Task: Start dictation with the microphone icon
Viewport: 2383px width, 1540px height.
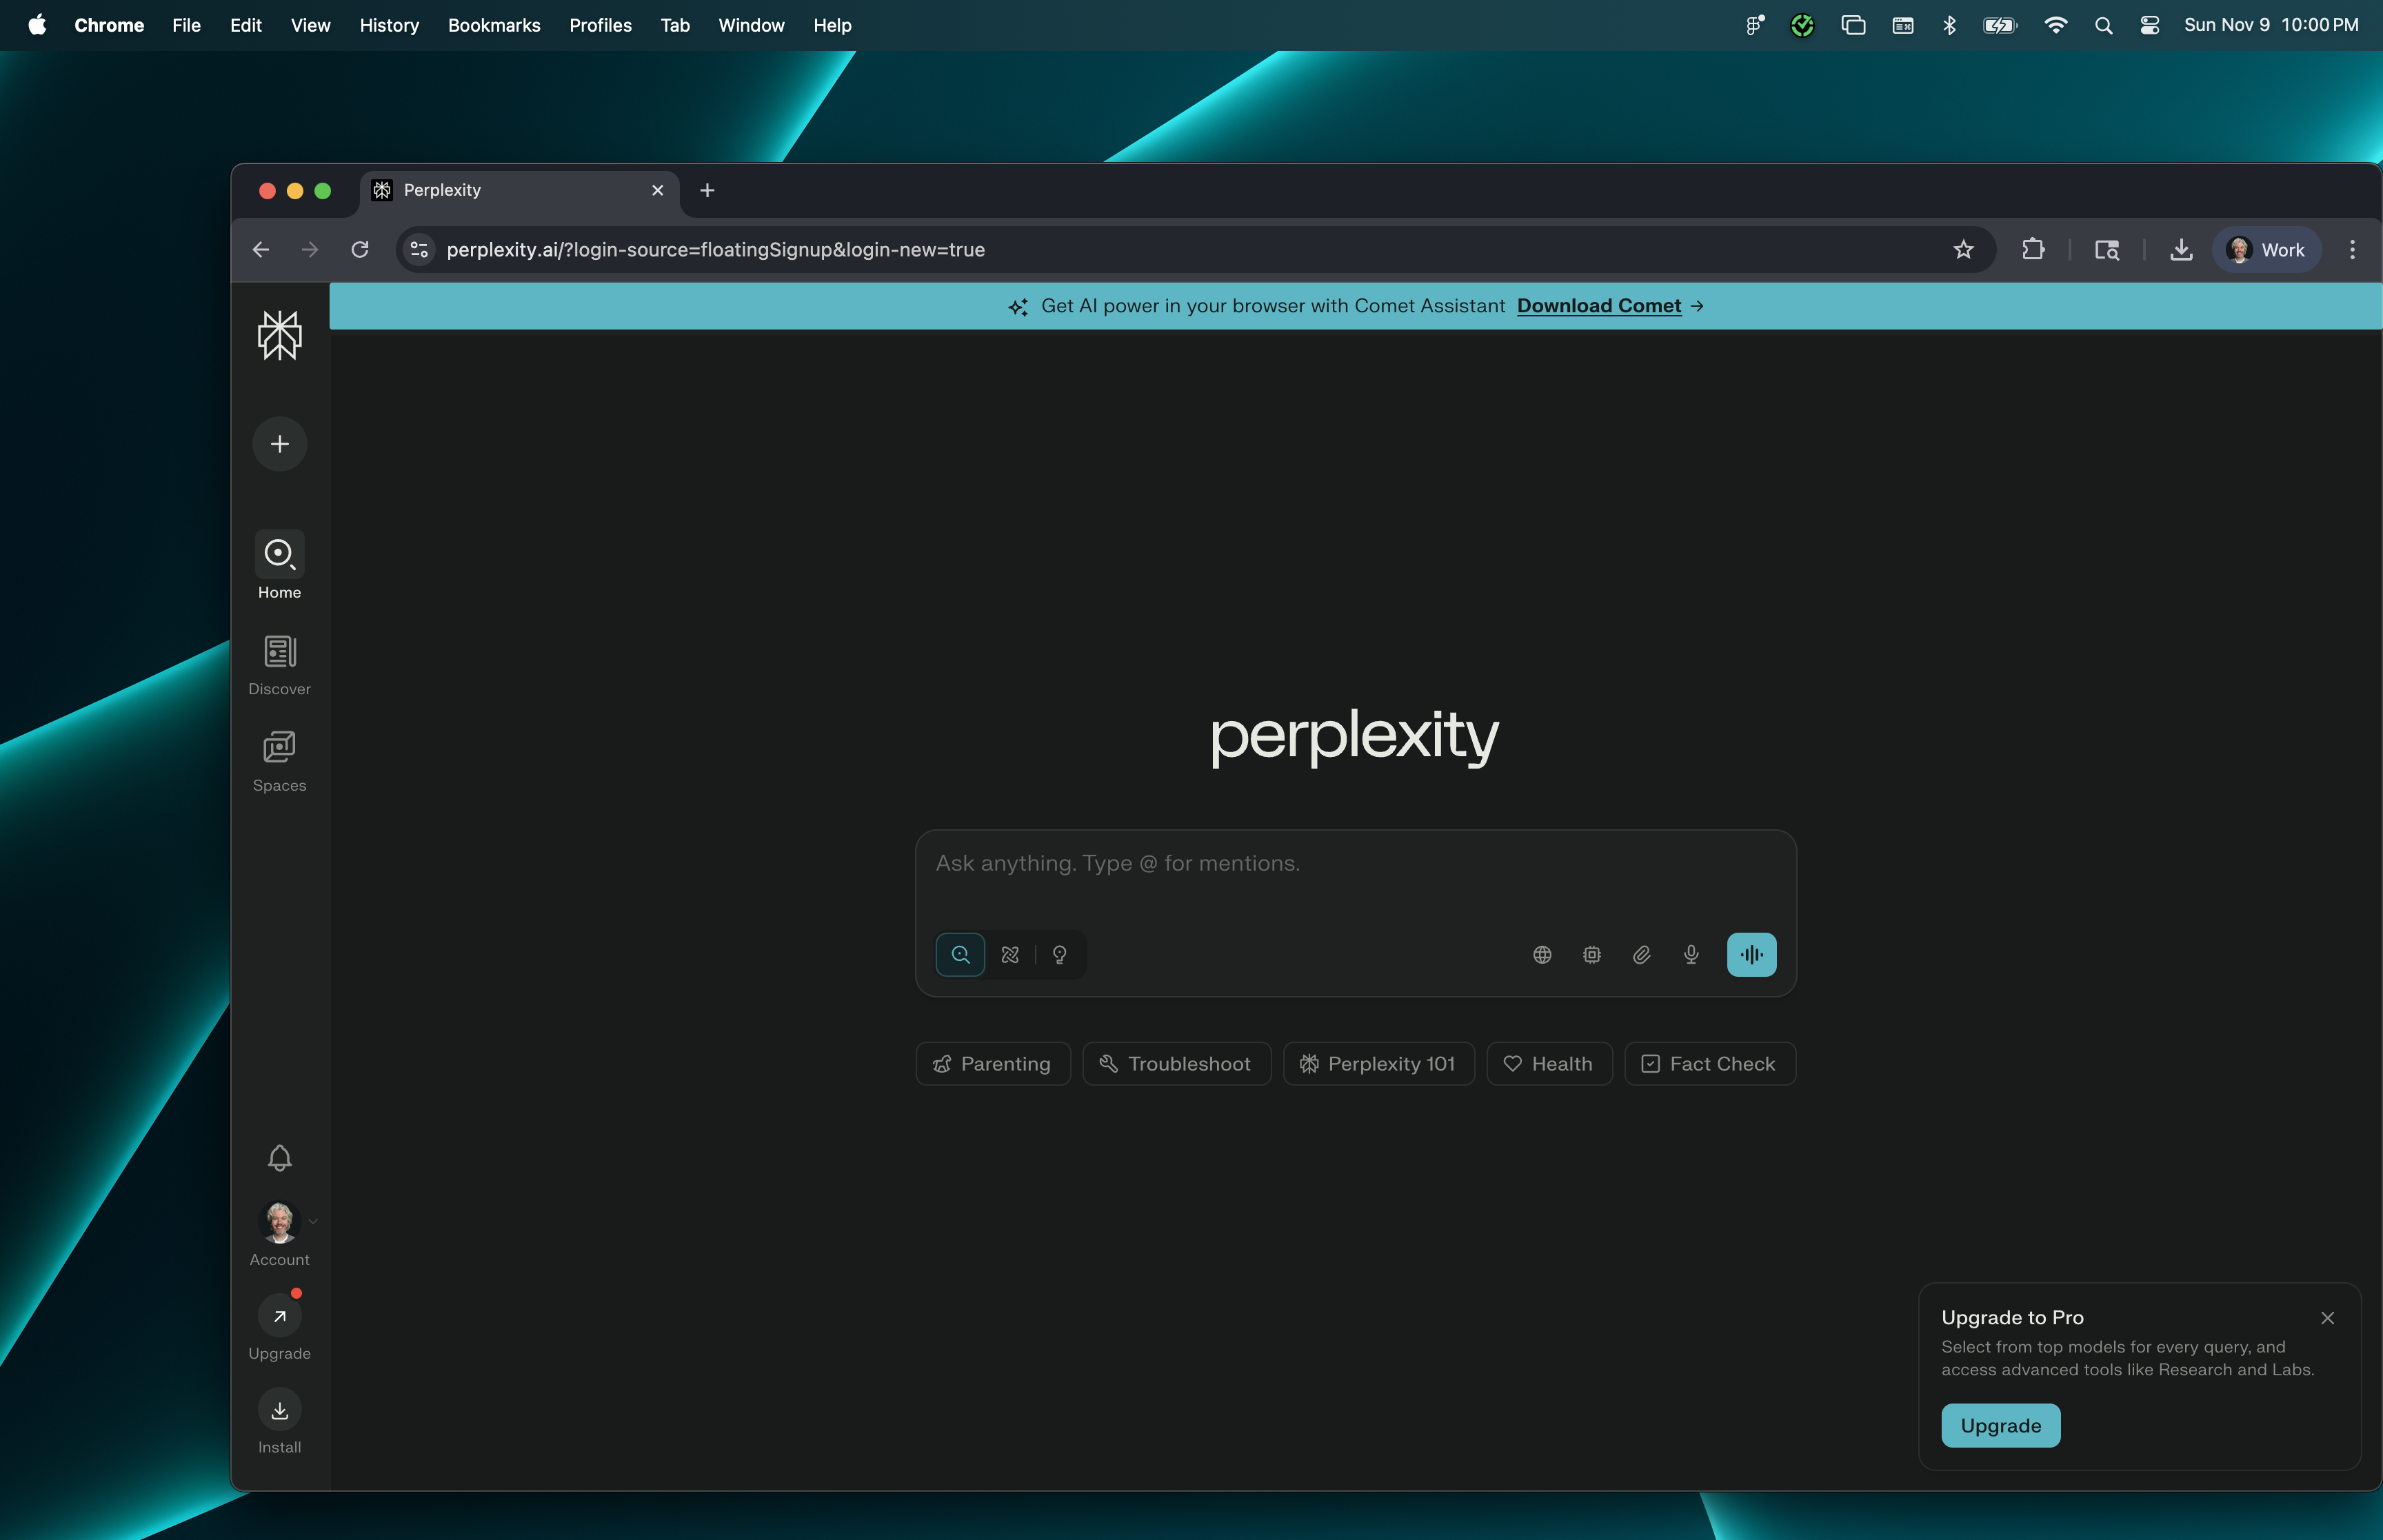Action: tap(1691, 954)
